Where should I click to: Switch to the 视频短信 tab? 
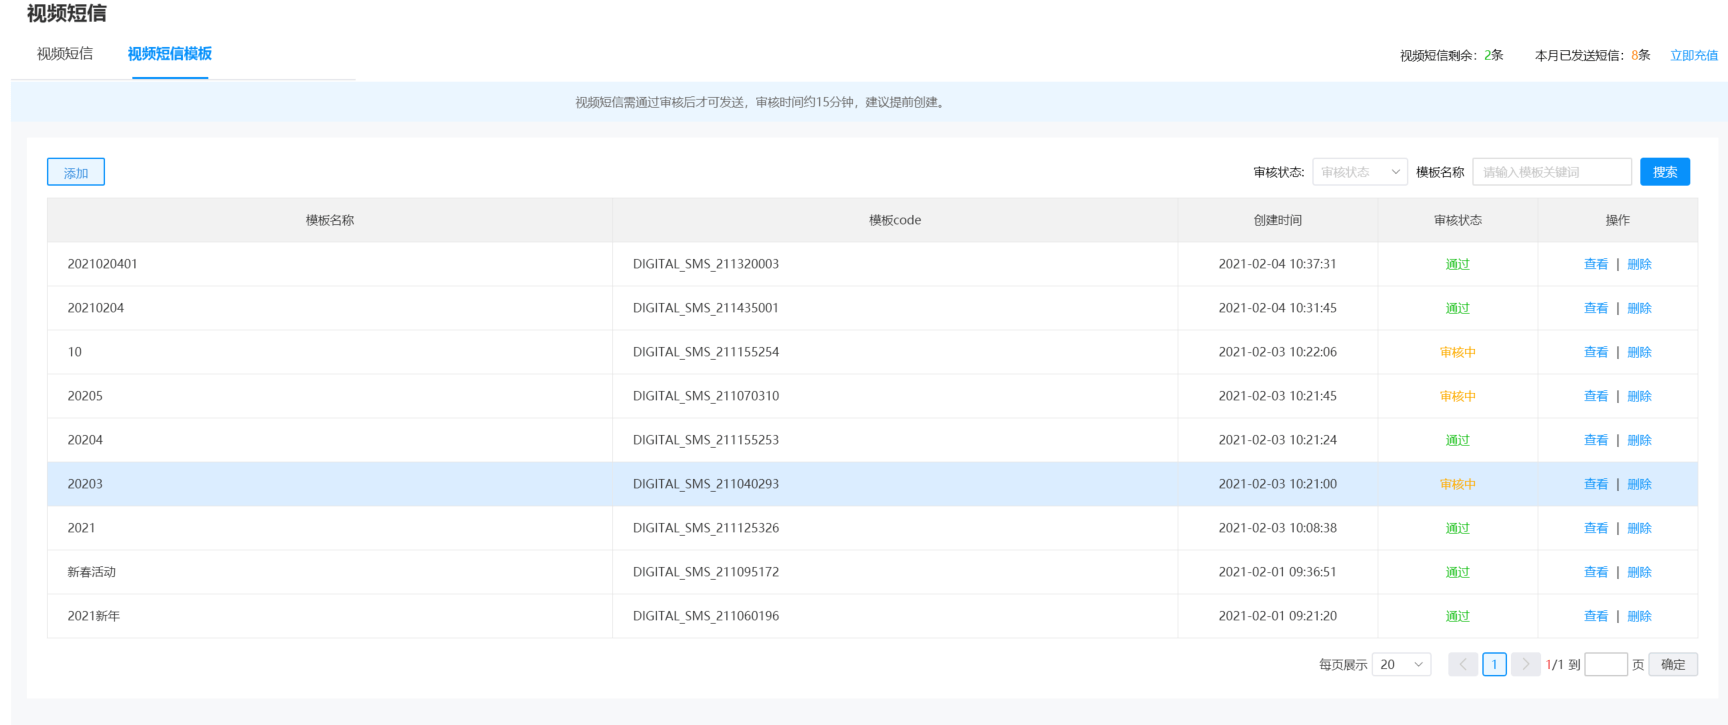pos(65,54)
